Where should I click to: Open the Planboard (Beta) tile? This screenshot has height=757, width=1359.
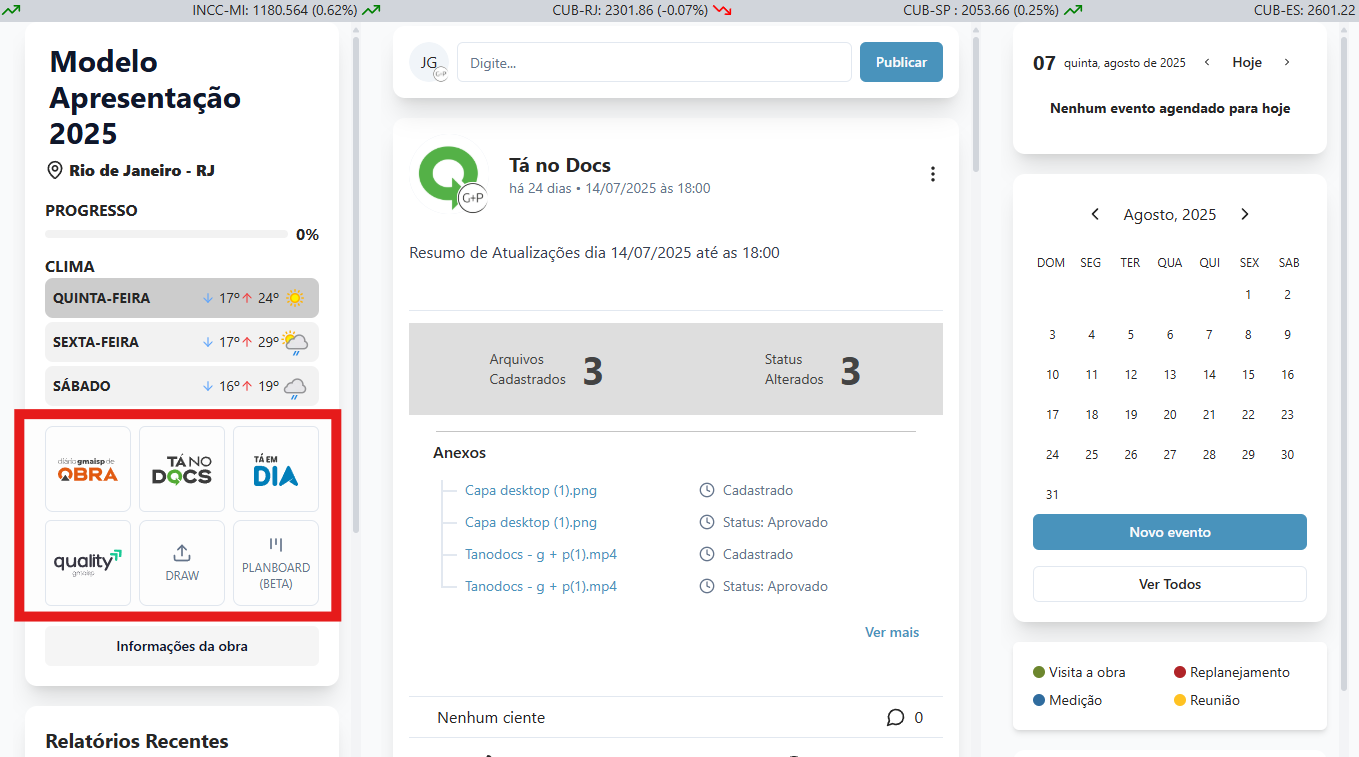[275, 563]
